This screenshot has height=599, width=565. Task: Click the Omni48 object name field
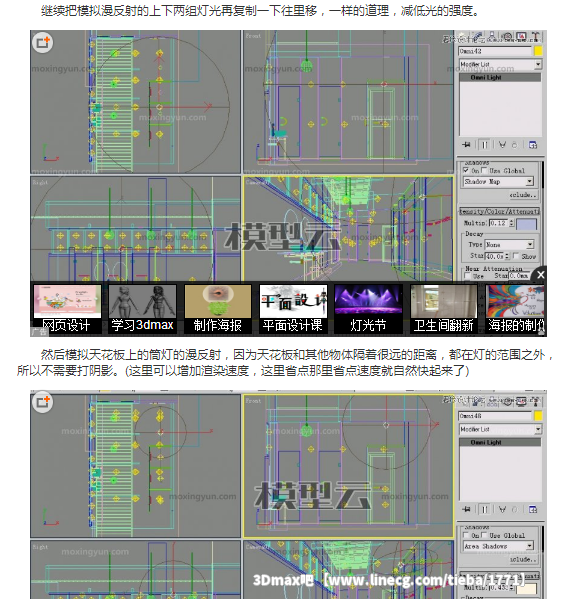(495, 416)
